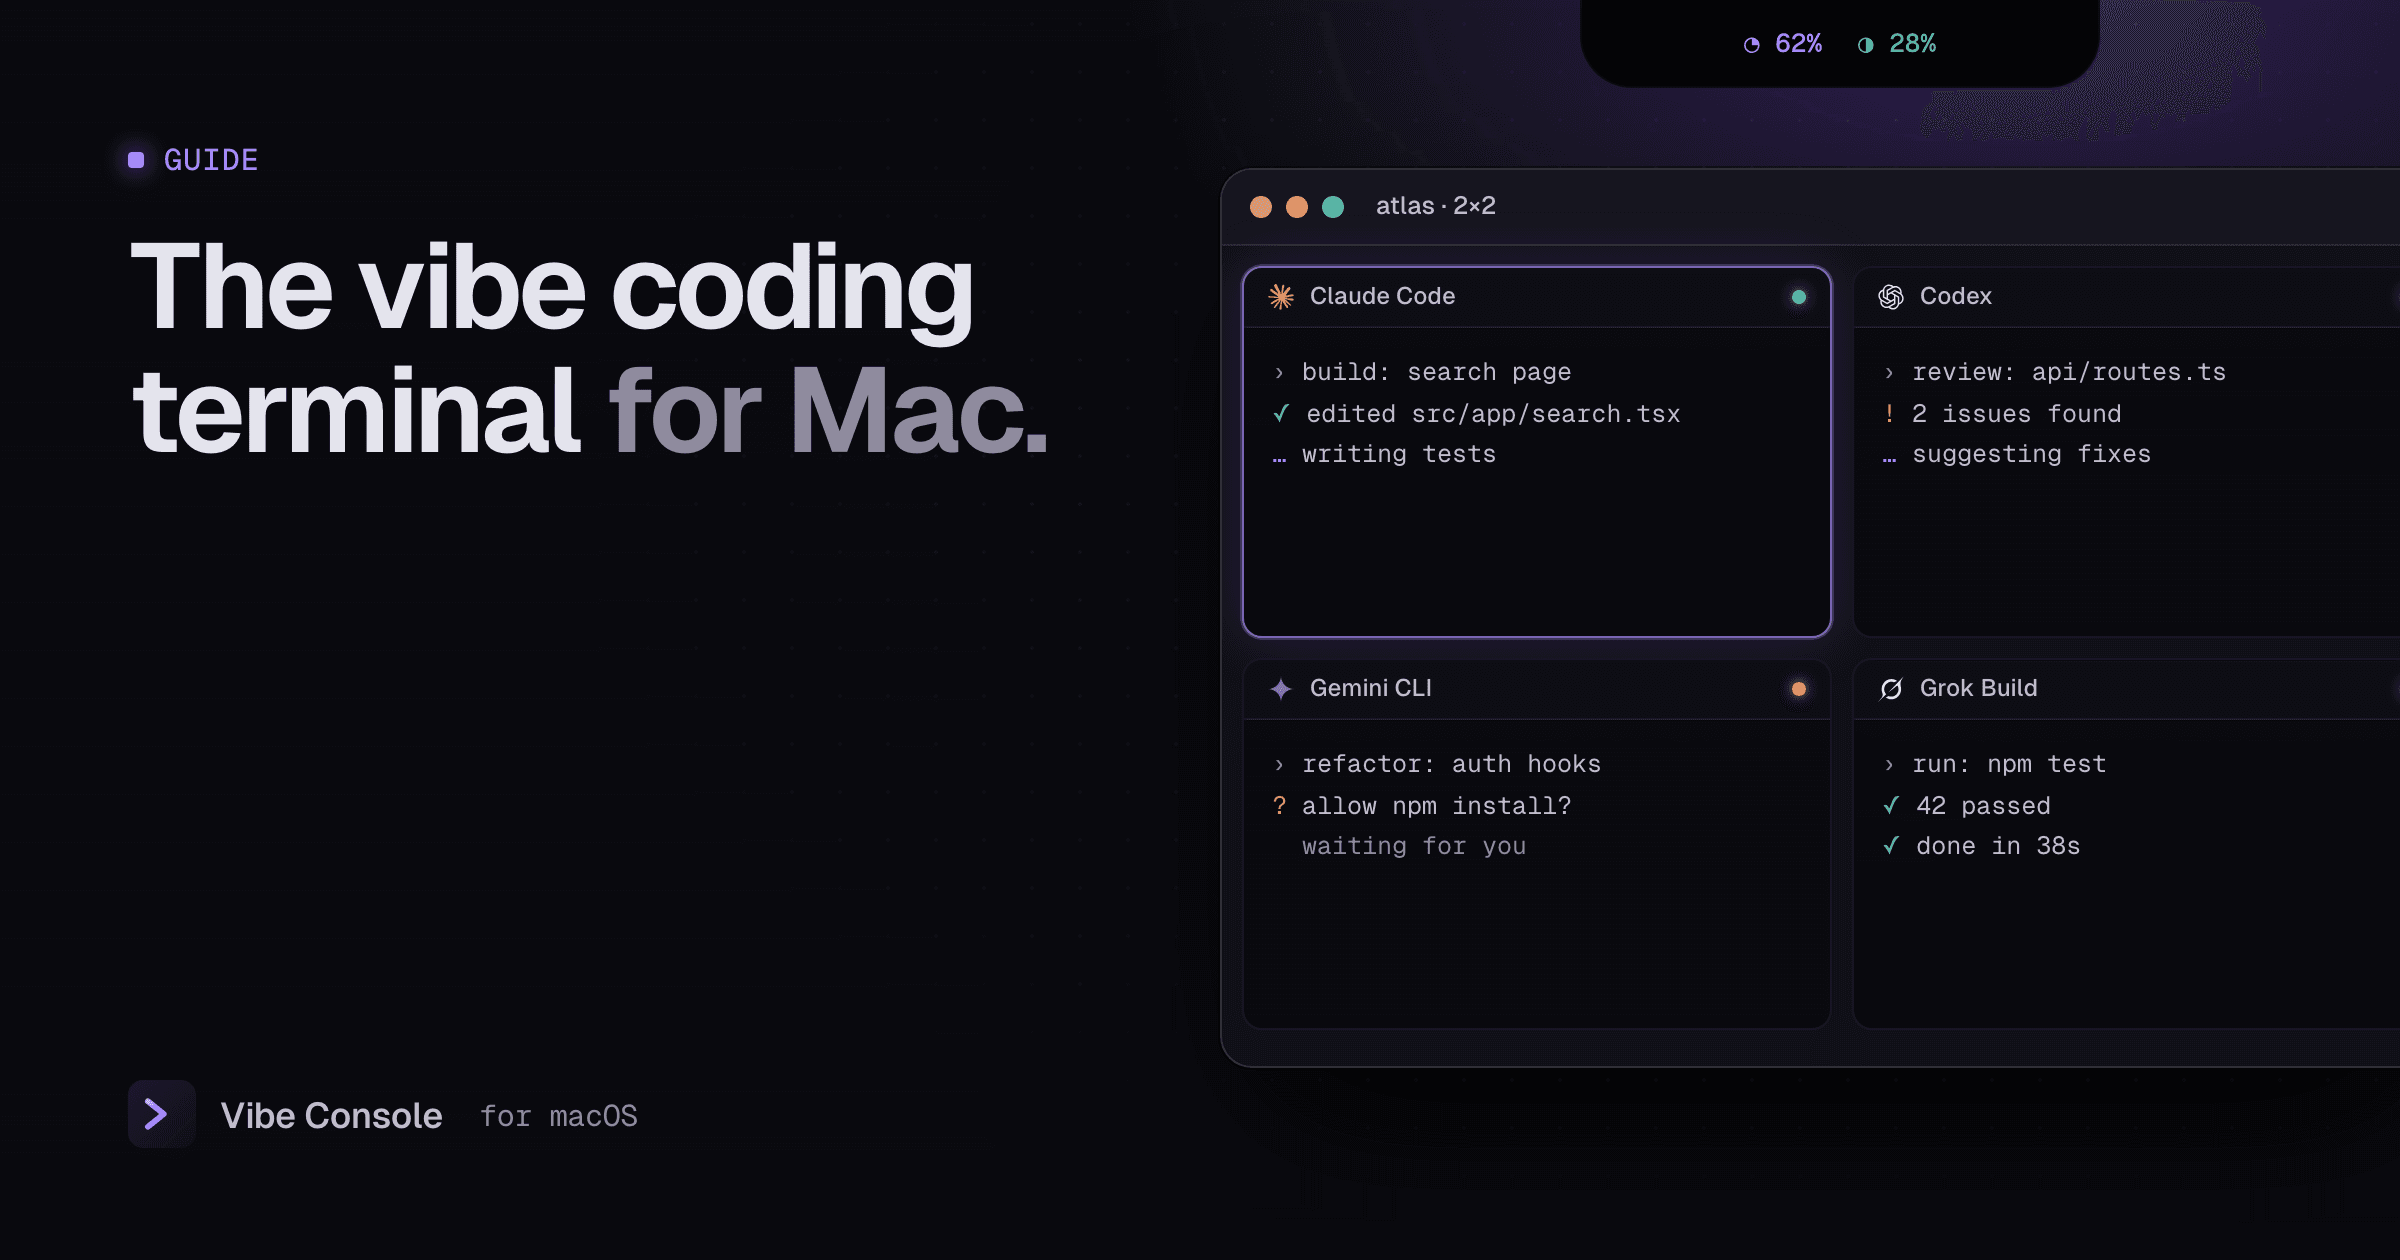Click the green check beside 42 passed
Screen dimensions: 2400x1260
click(x=1891, y=805)
